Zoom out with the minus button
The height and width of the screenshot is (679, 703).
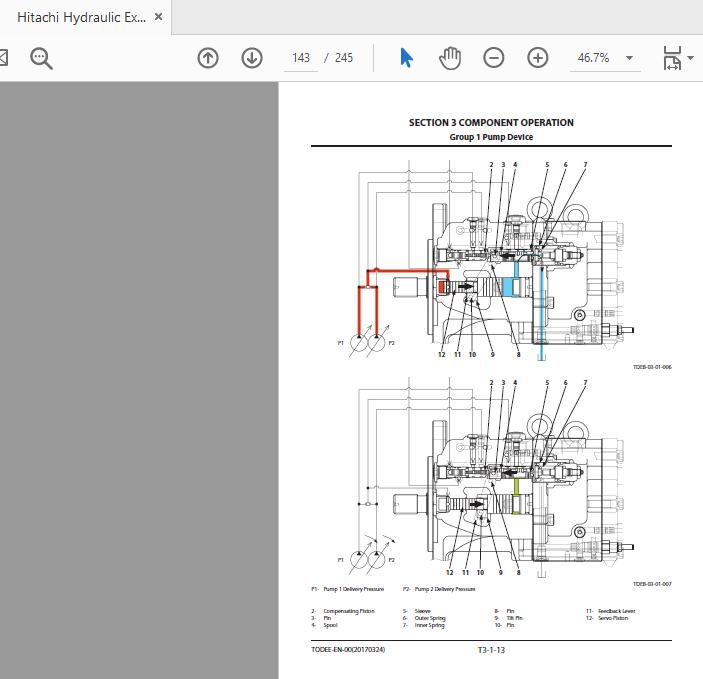494,58
